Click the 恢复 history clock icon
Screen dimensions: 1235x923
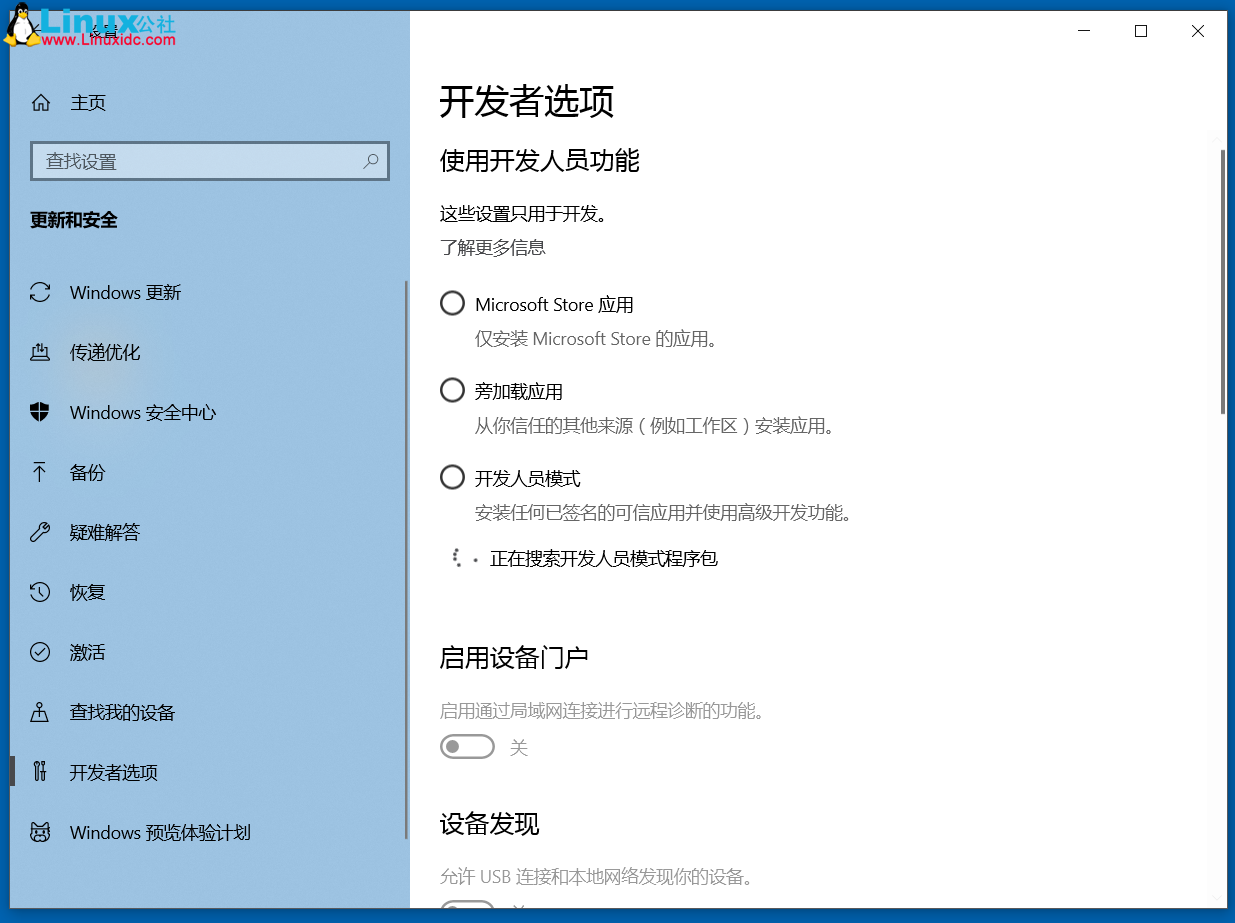pyautogui.click(x=40, y=592)
